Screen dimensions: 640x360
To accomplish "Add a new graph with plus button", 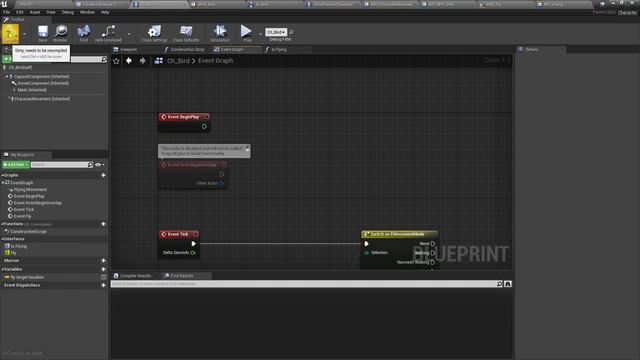I will tap(103, 175).
